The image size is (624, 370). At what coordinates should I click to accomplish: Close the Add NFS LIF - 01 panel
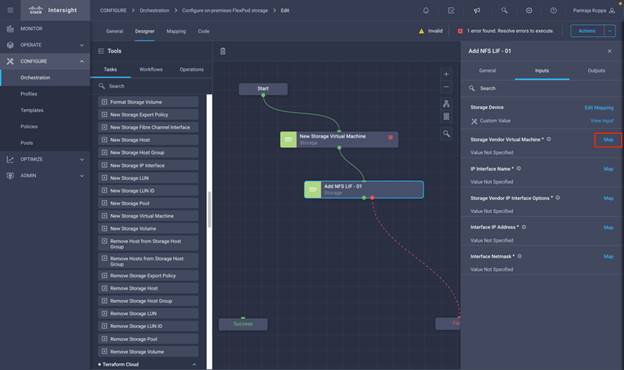point(610,51)
